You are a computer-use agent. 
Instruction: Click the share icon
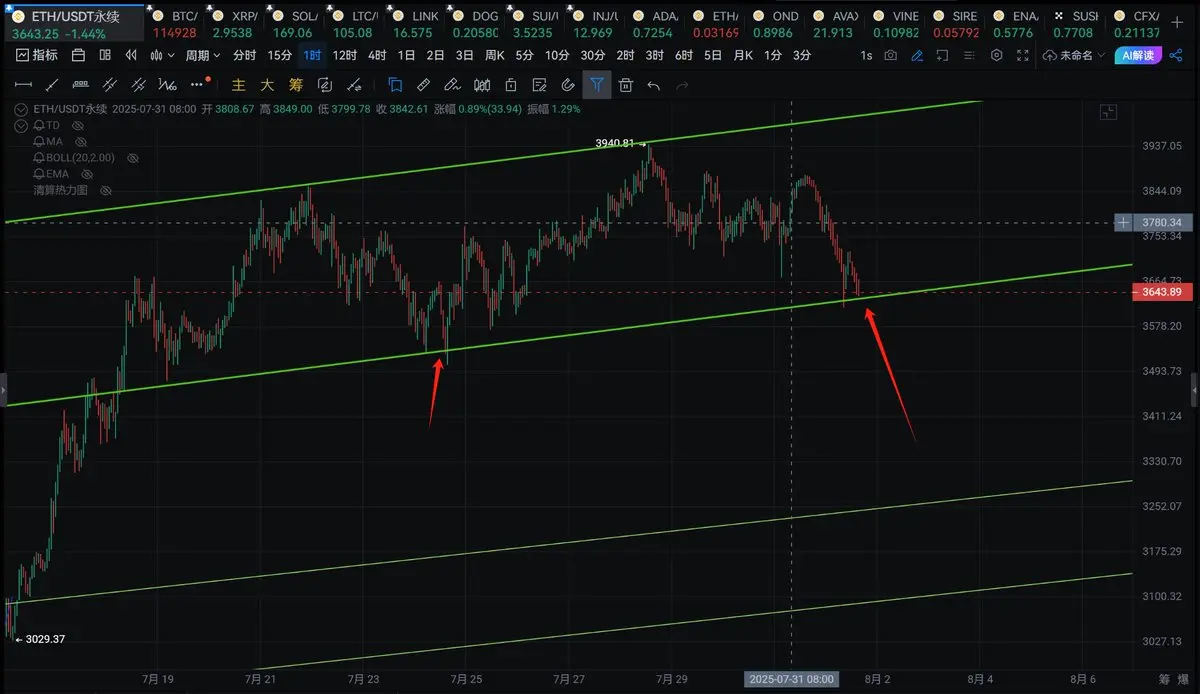(x=1176, y=56)
